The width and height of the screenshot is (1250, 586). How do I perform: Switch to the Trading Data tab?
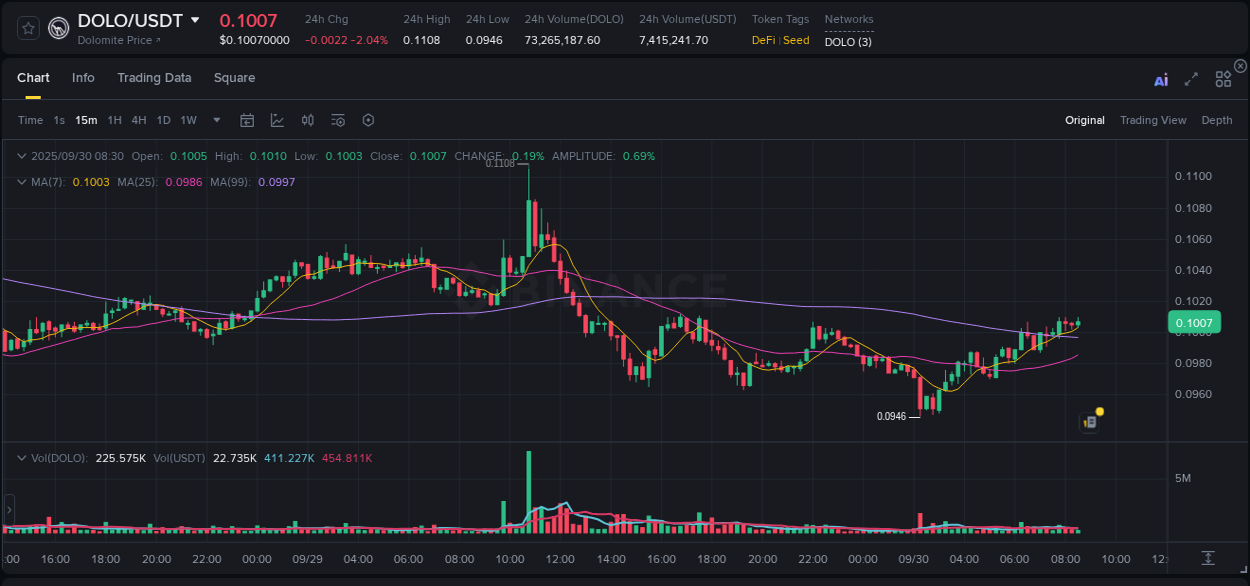point(154,78)
